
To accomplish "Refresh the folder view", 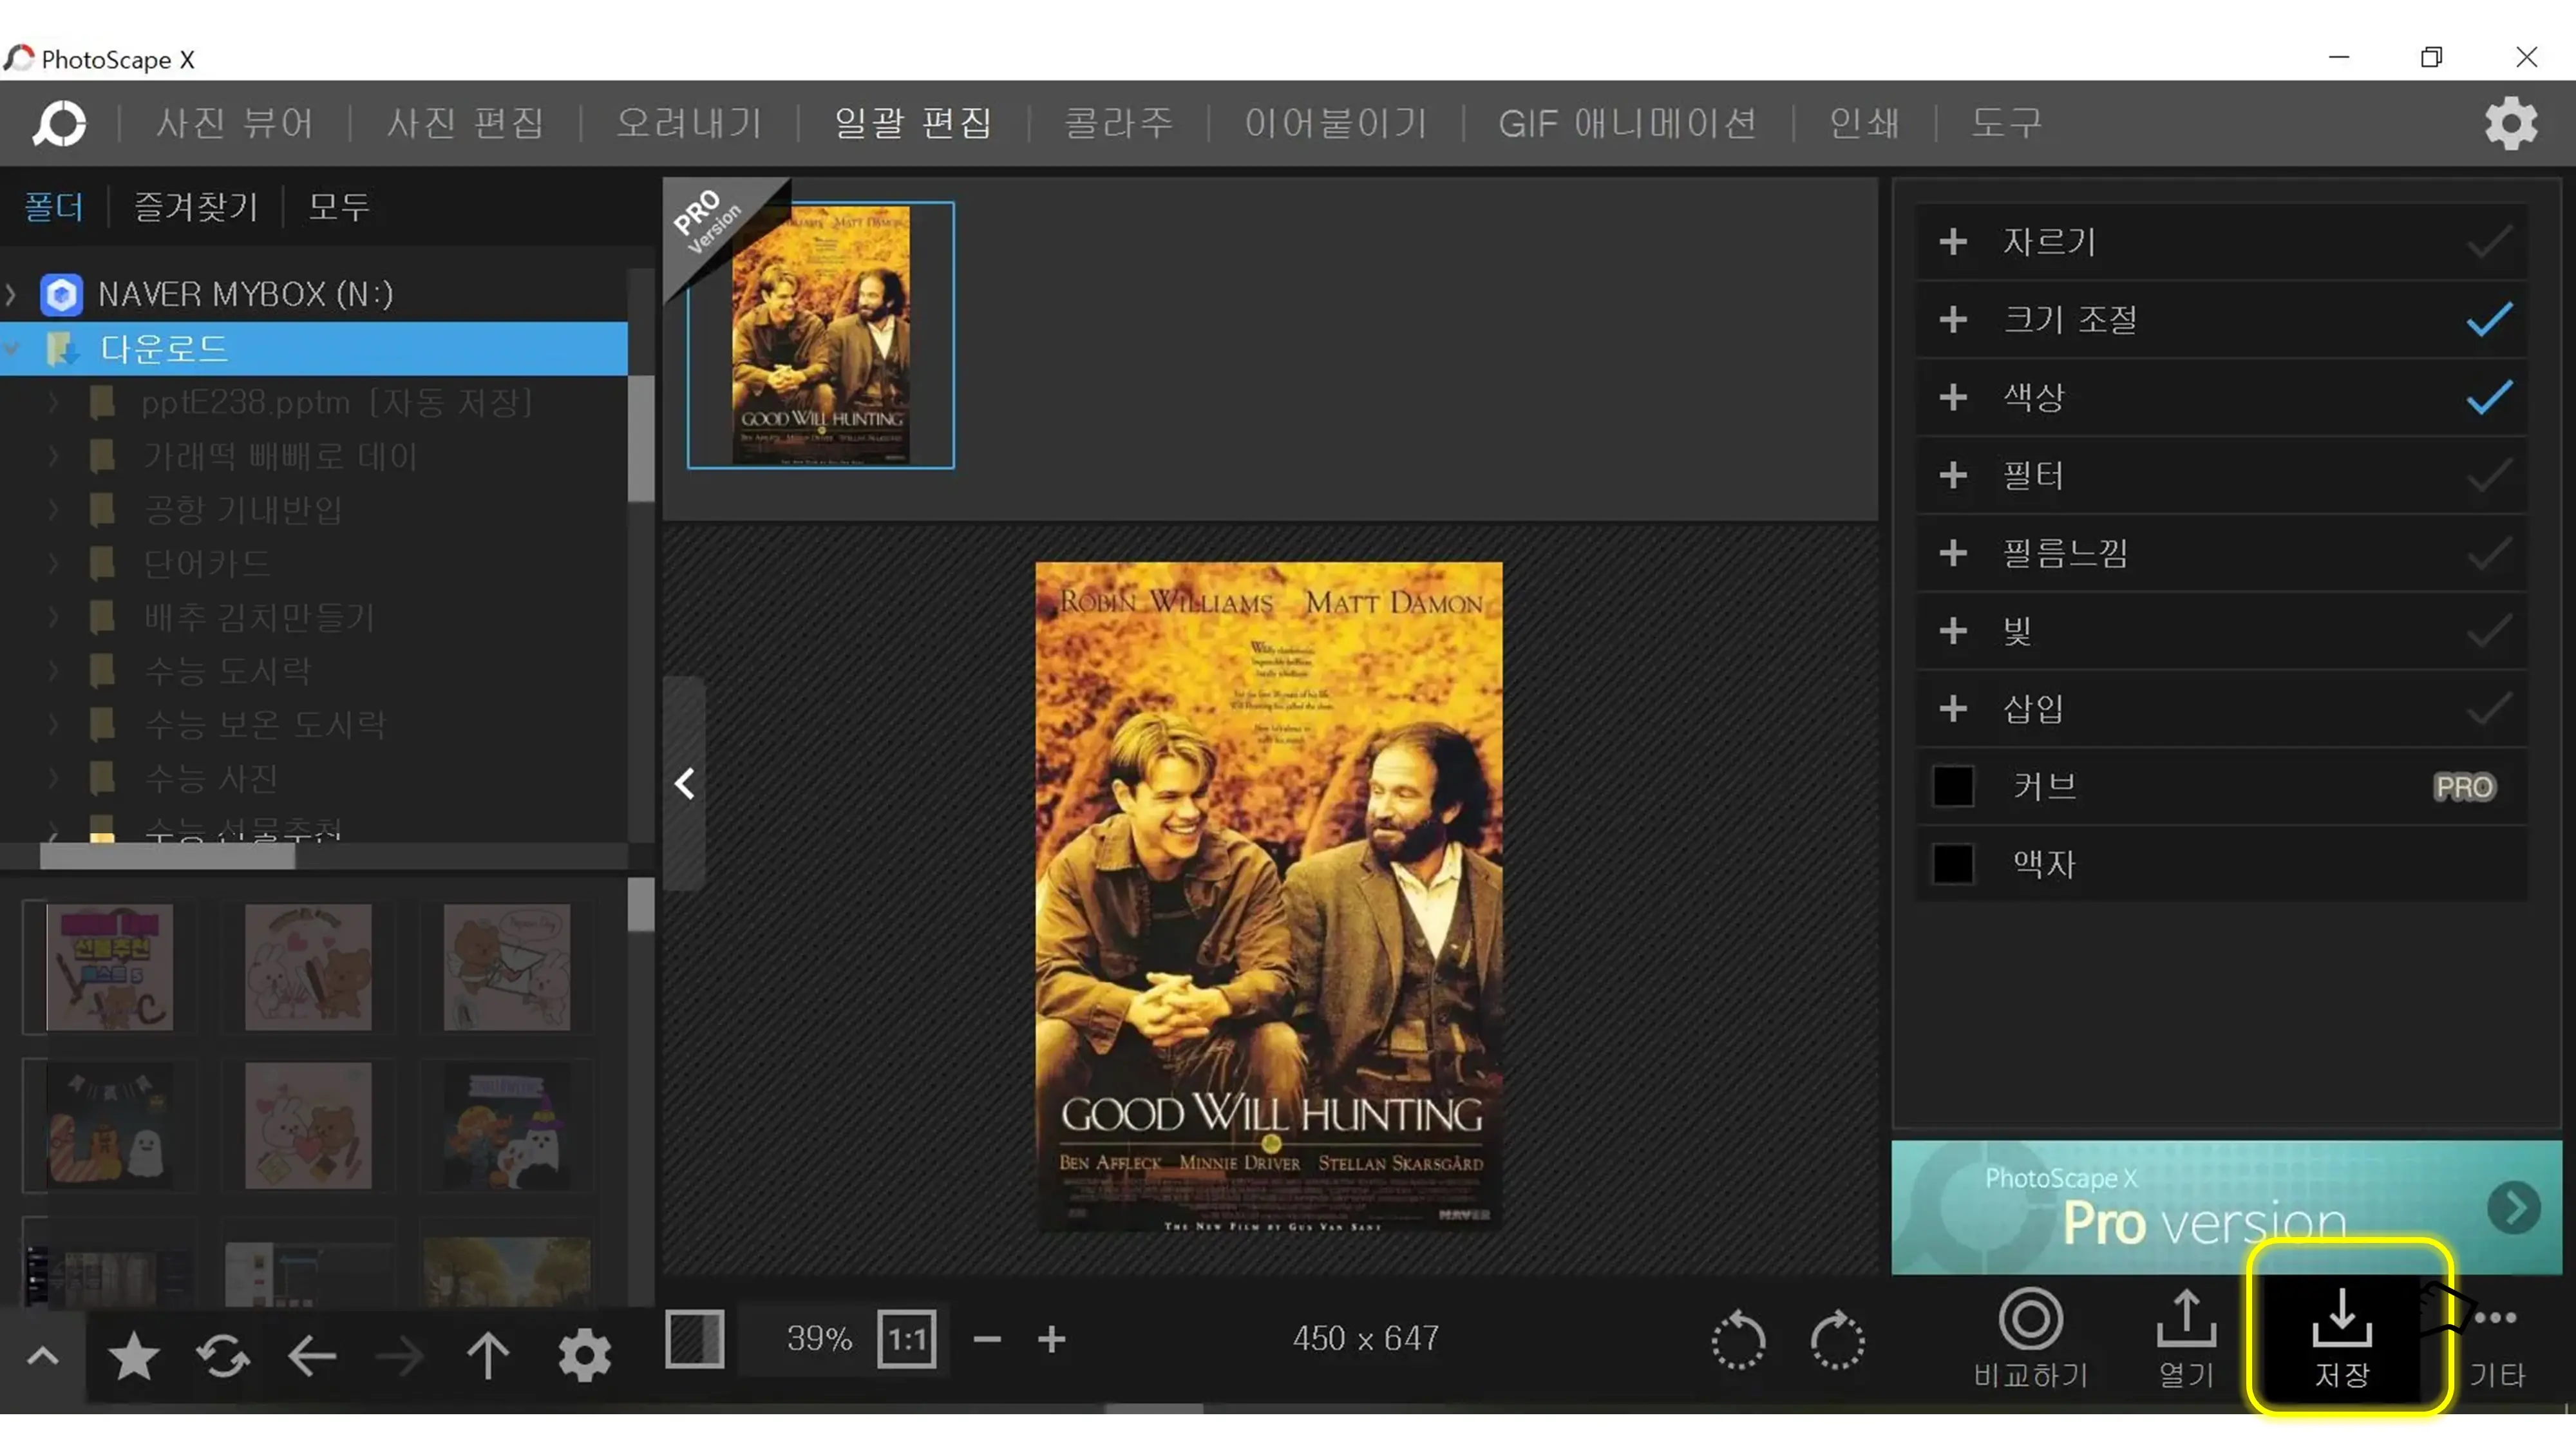I will pyautogui.click(x=222, y=1357).
